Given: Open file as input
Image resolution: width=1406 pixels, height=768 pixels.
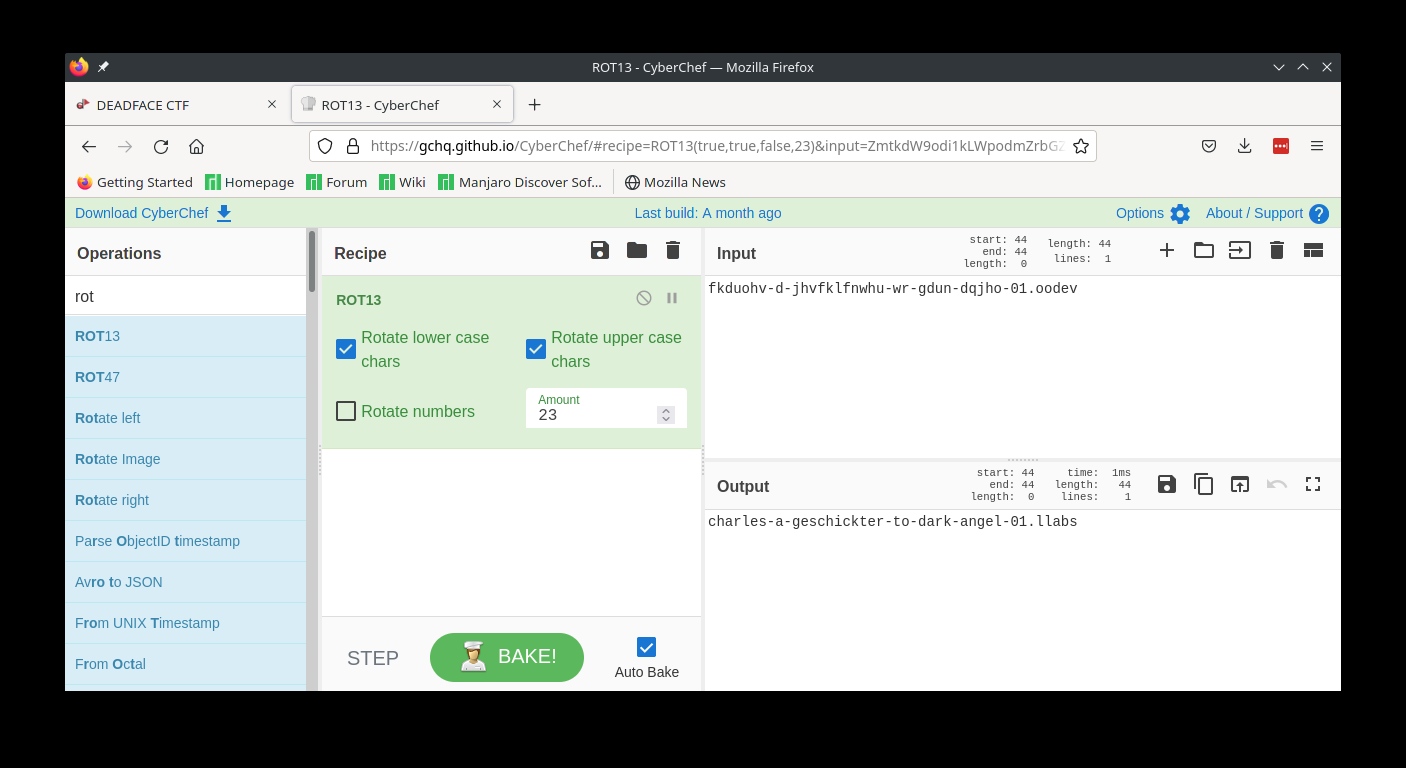Looking at the screenshot, I should click(x=1240, y=250).
